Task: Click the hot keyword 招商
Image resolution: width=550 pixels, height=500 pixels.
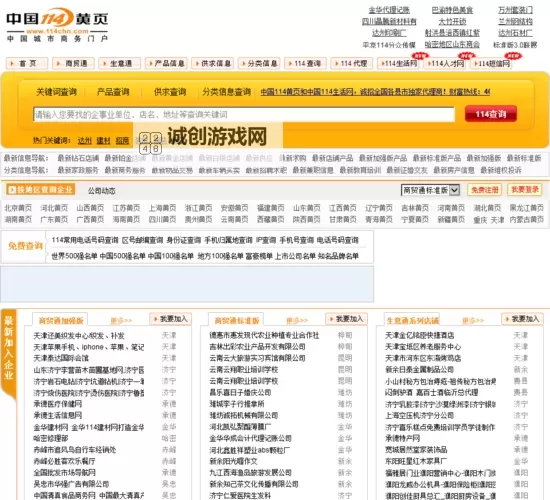Action: [x=122, y=141]
